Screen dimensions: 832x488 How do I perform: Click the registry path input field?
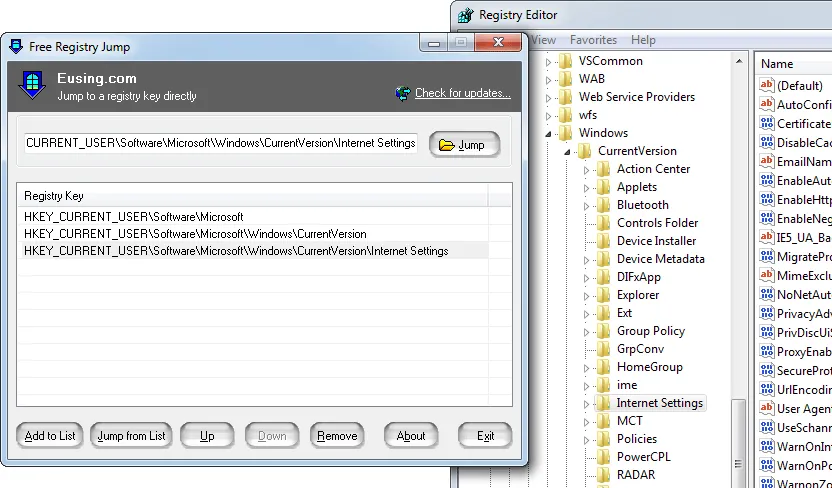pyautogui.click(x=220, y=143)
